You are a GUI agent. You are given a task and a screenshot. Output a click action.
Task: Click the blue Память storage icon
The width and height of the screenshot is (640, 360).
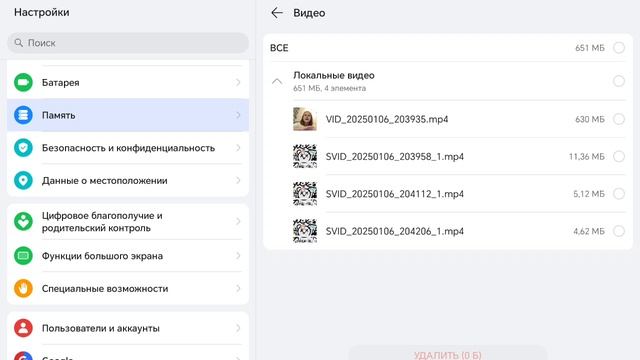point(23,115)
